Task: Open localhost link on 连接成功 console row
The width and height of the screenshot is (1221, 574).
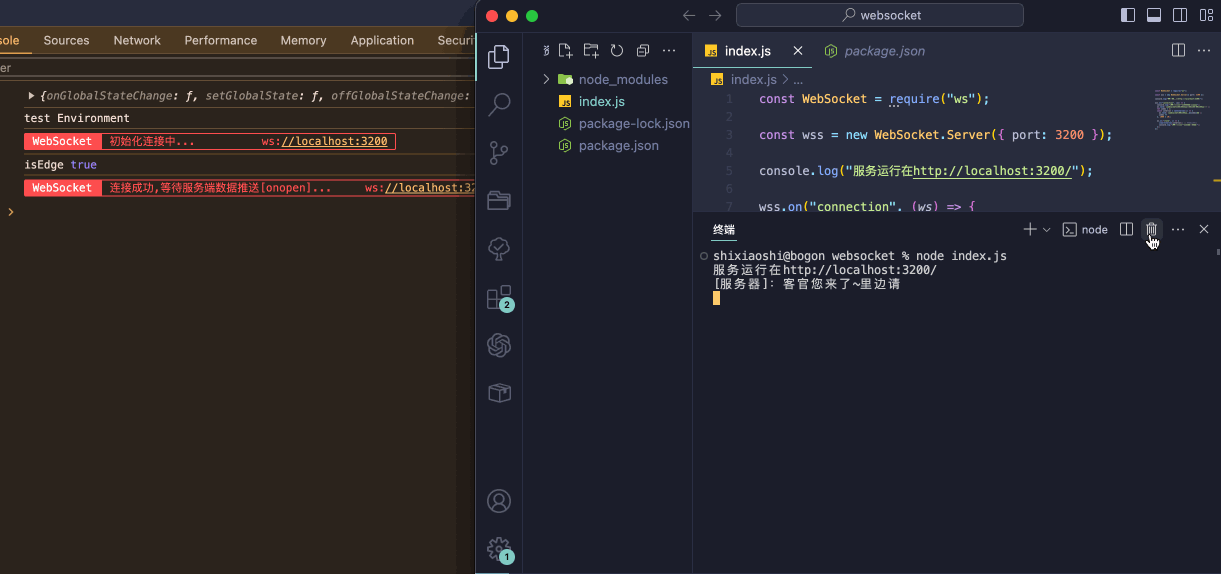Action: [429, 188]
